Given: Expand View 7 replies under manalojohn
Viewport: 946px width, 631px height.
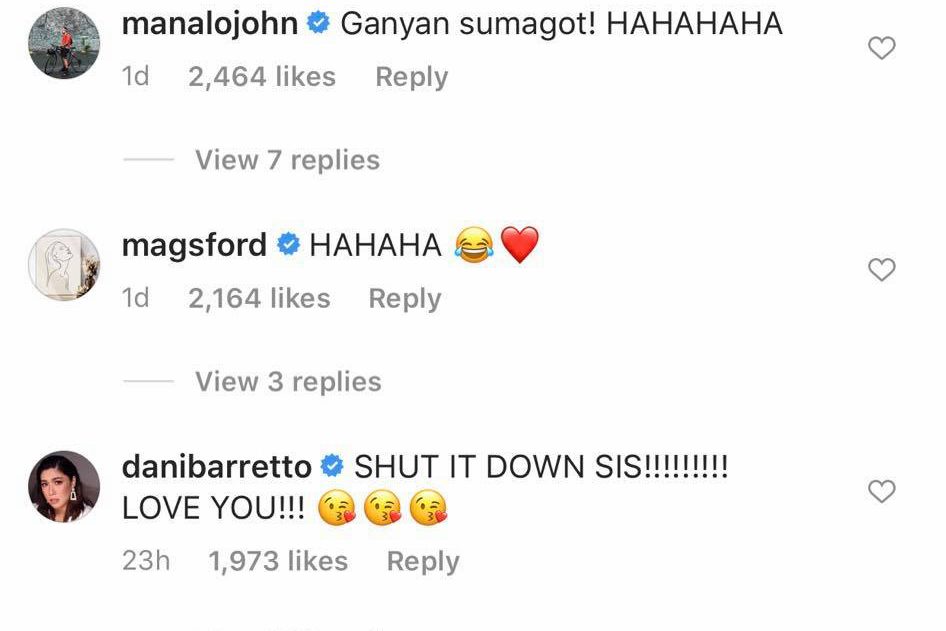Looking at the screenshot, I should 288,160.
